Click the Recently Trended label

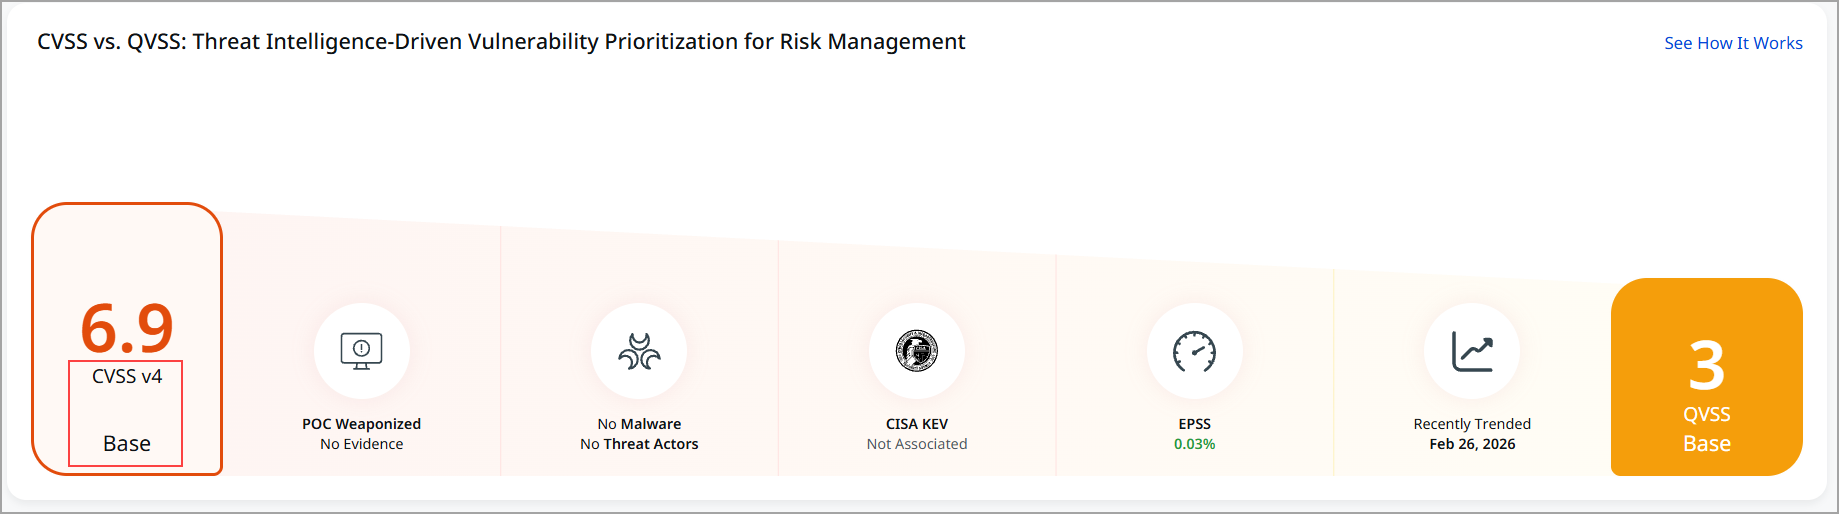[1472, 424]
